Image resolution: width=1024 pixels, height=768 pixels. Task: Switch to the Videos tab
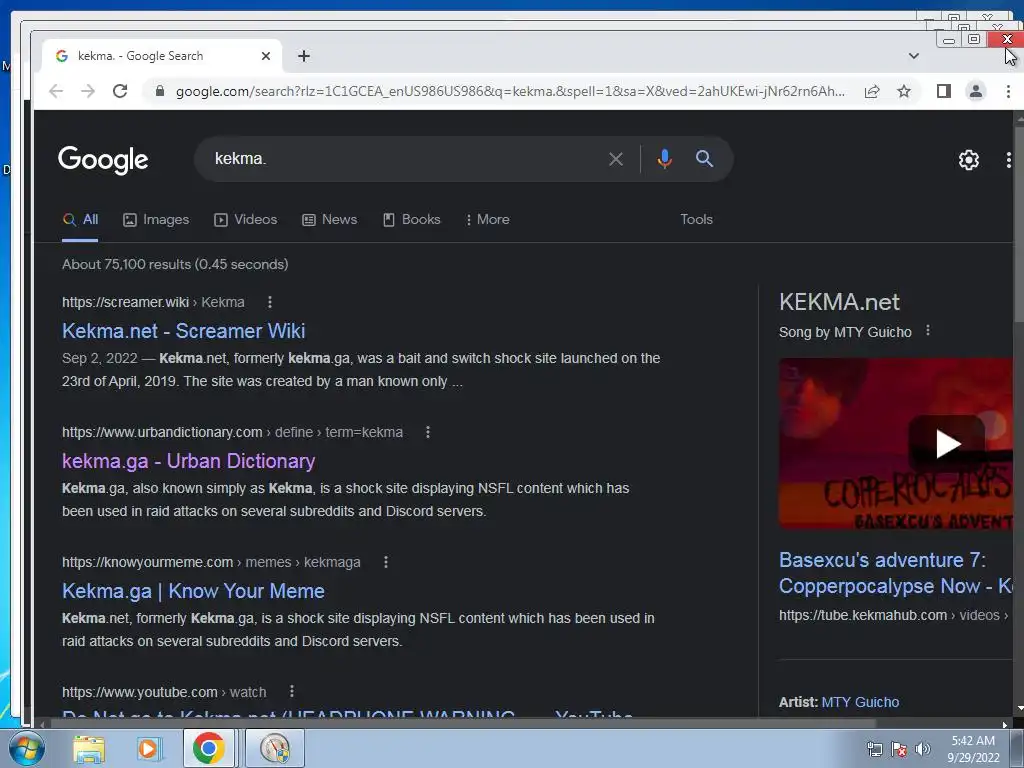click(x=246, y=220)
